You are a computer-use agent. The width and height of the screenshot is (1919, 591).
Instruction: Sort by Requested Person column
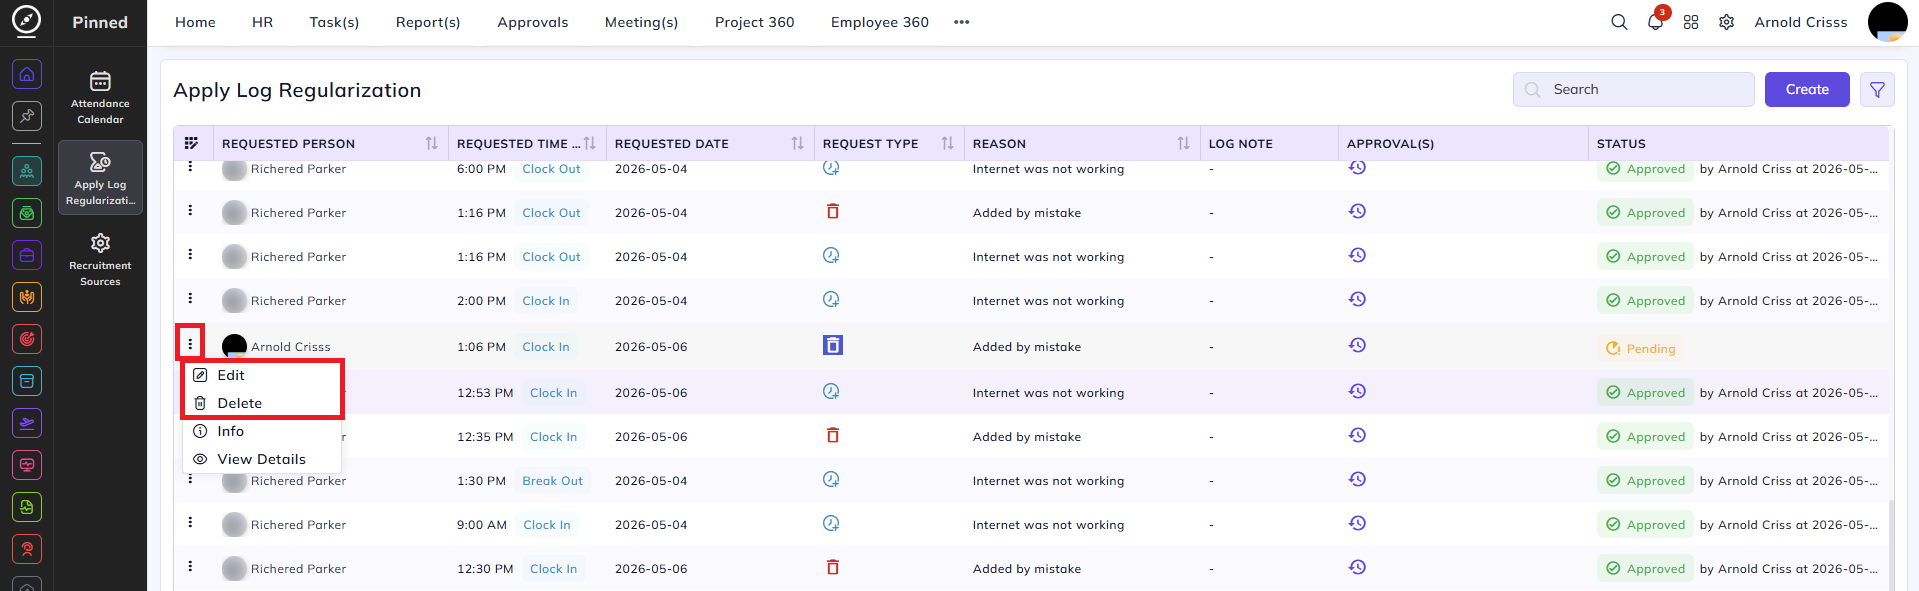431,143
